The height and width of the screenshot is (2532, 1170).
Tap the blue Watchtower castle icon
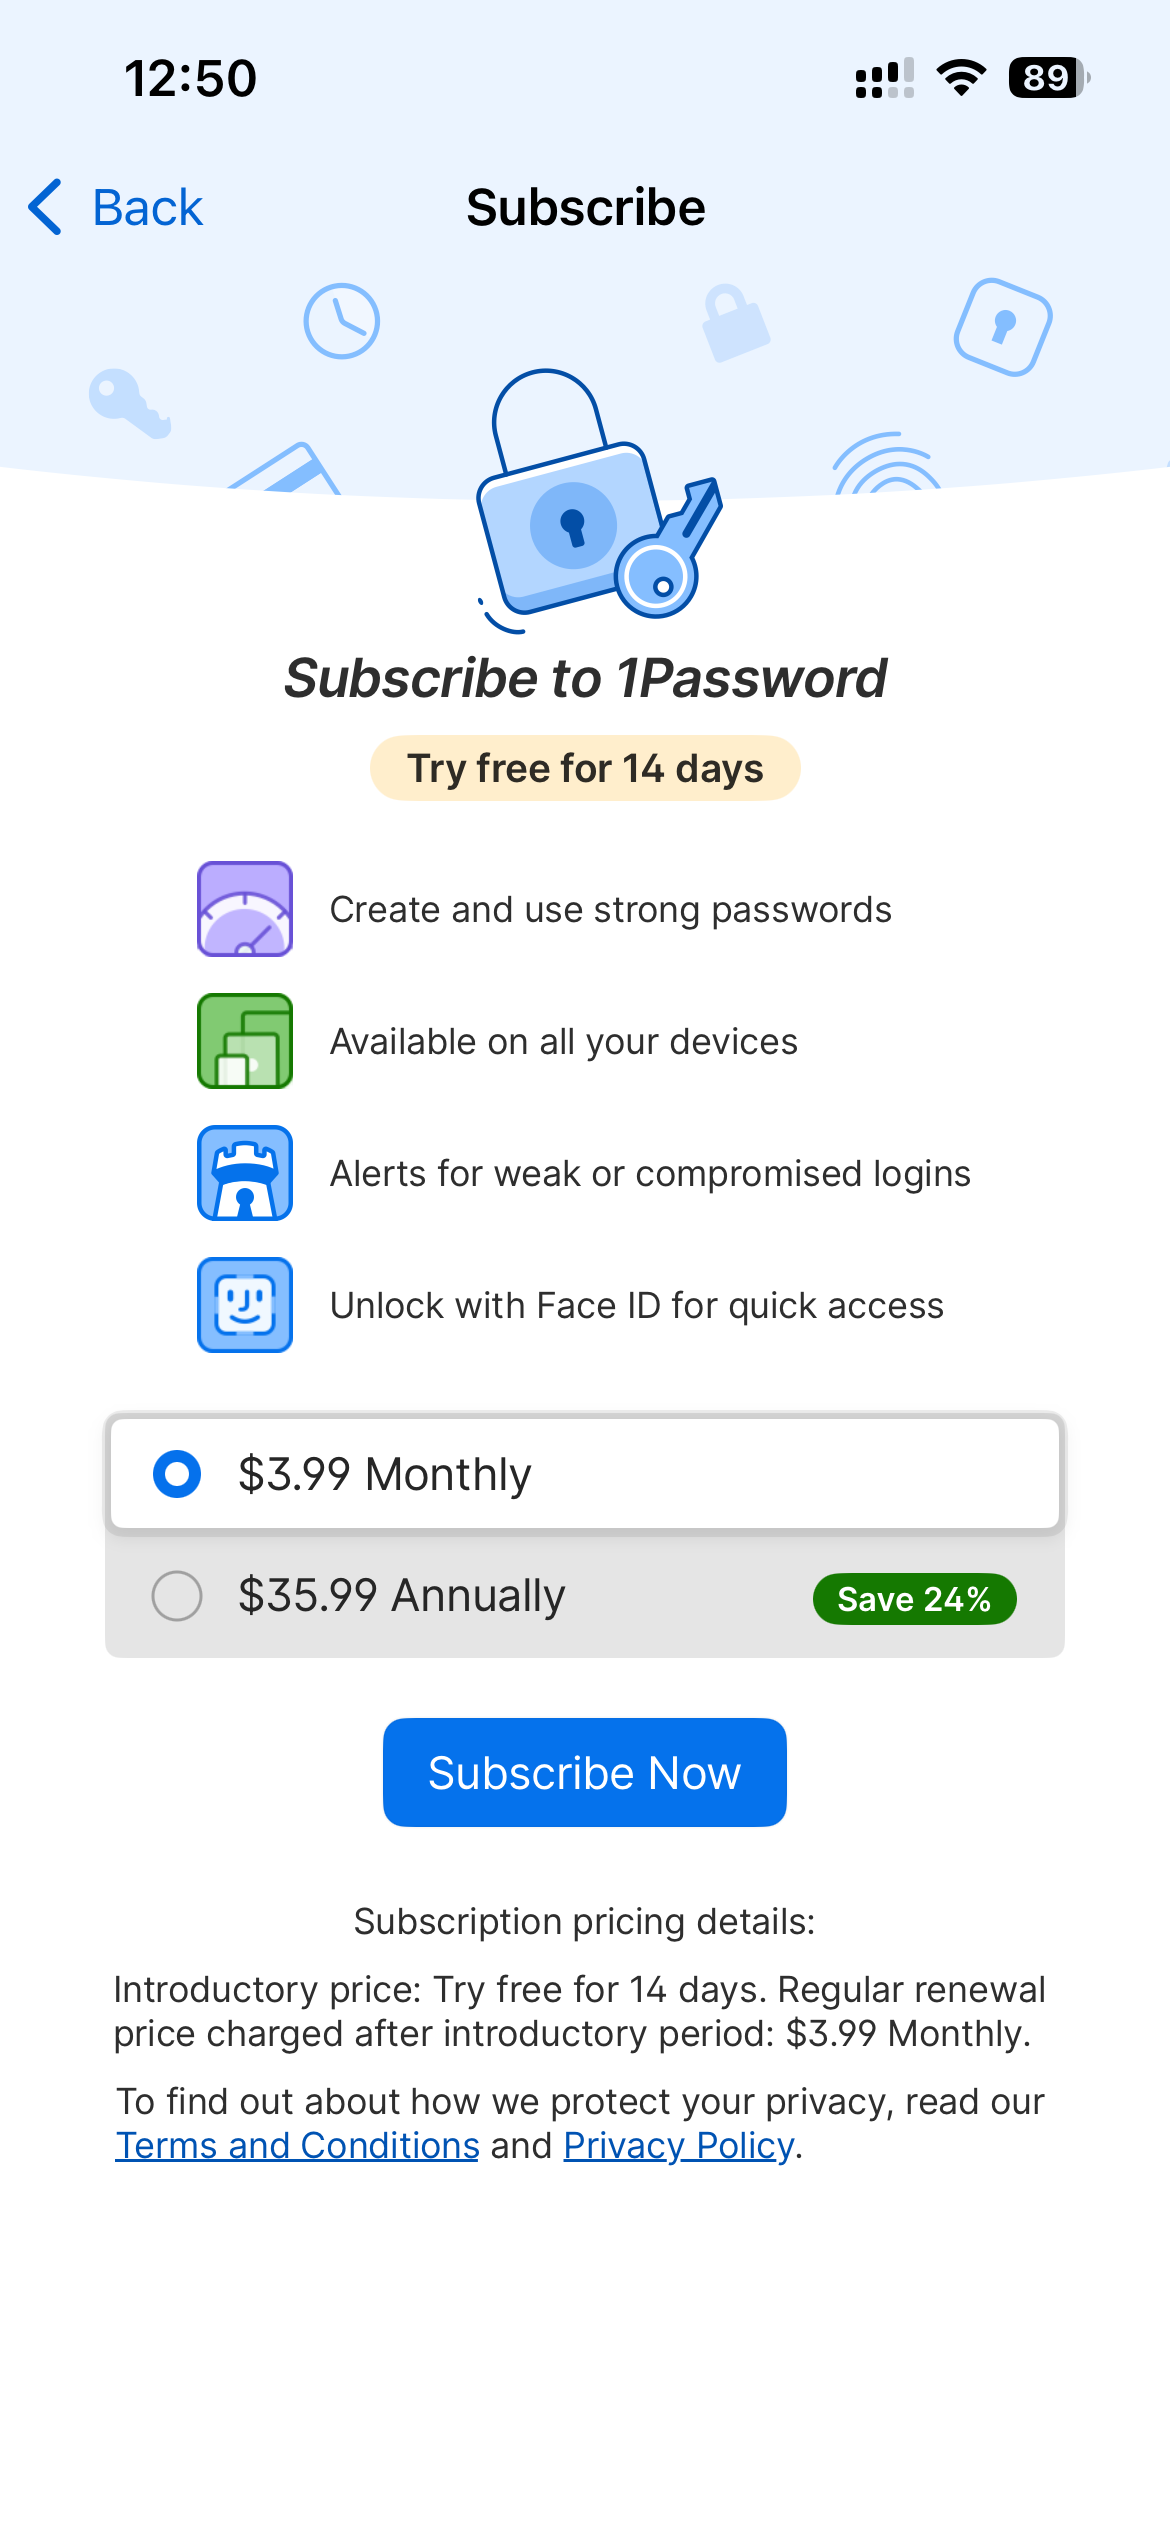coord(245,1173)
